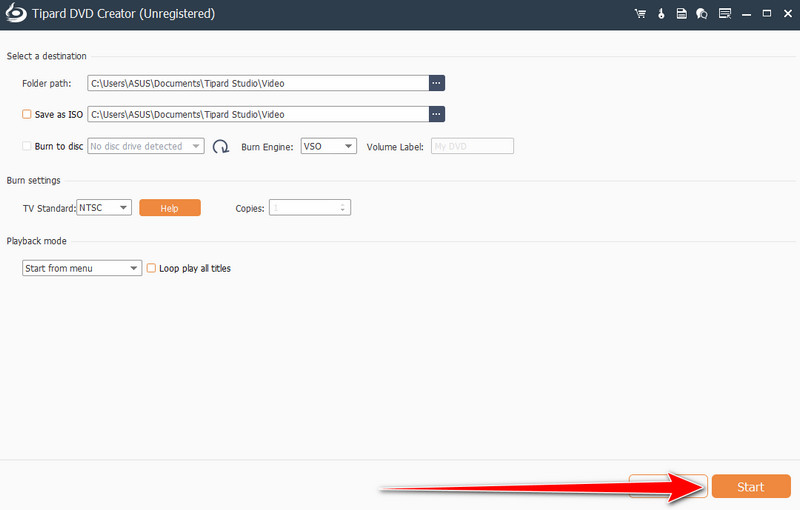Open the feedback chat icon
800x510 pixels.
click(x=702, y=14)
